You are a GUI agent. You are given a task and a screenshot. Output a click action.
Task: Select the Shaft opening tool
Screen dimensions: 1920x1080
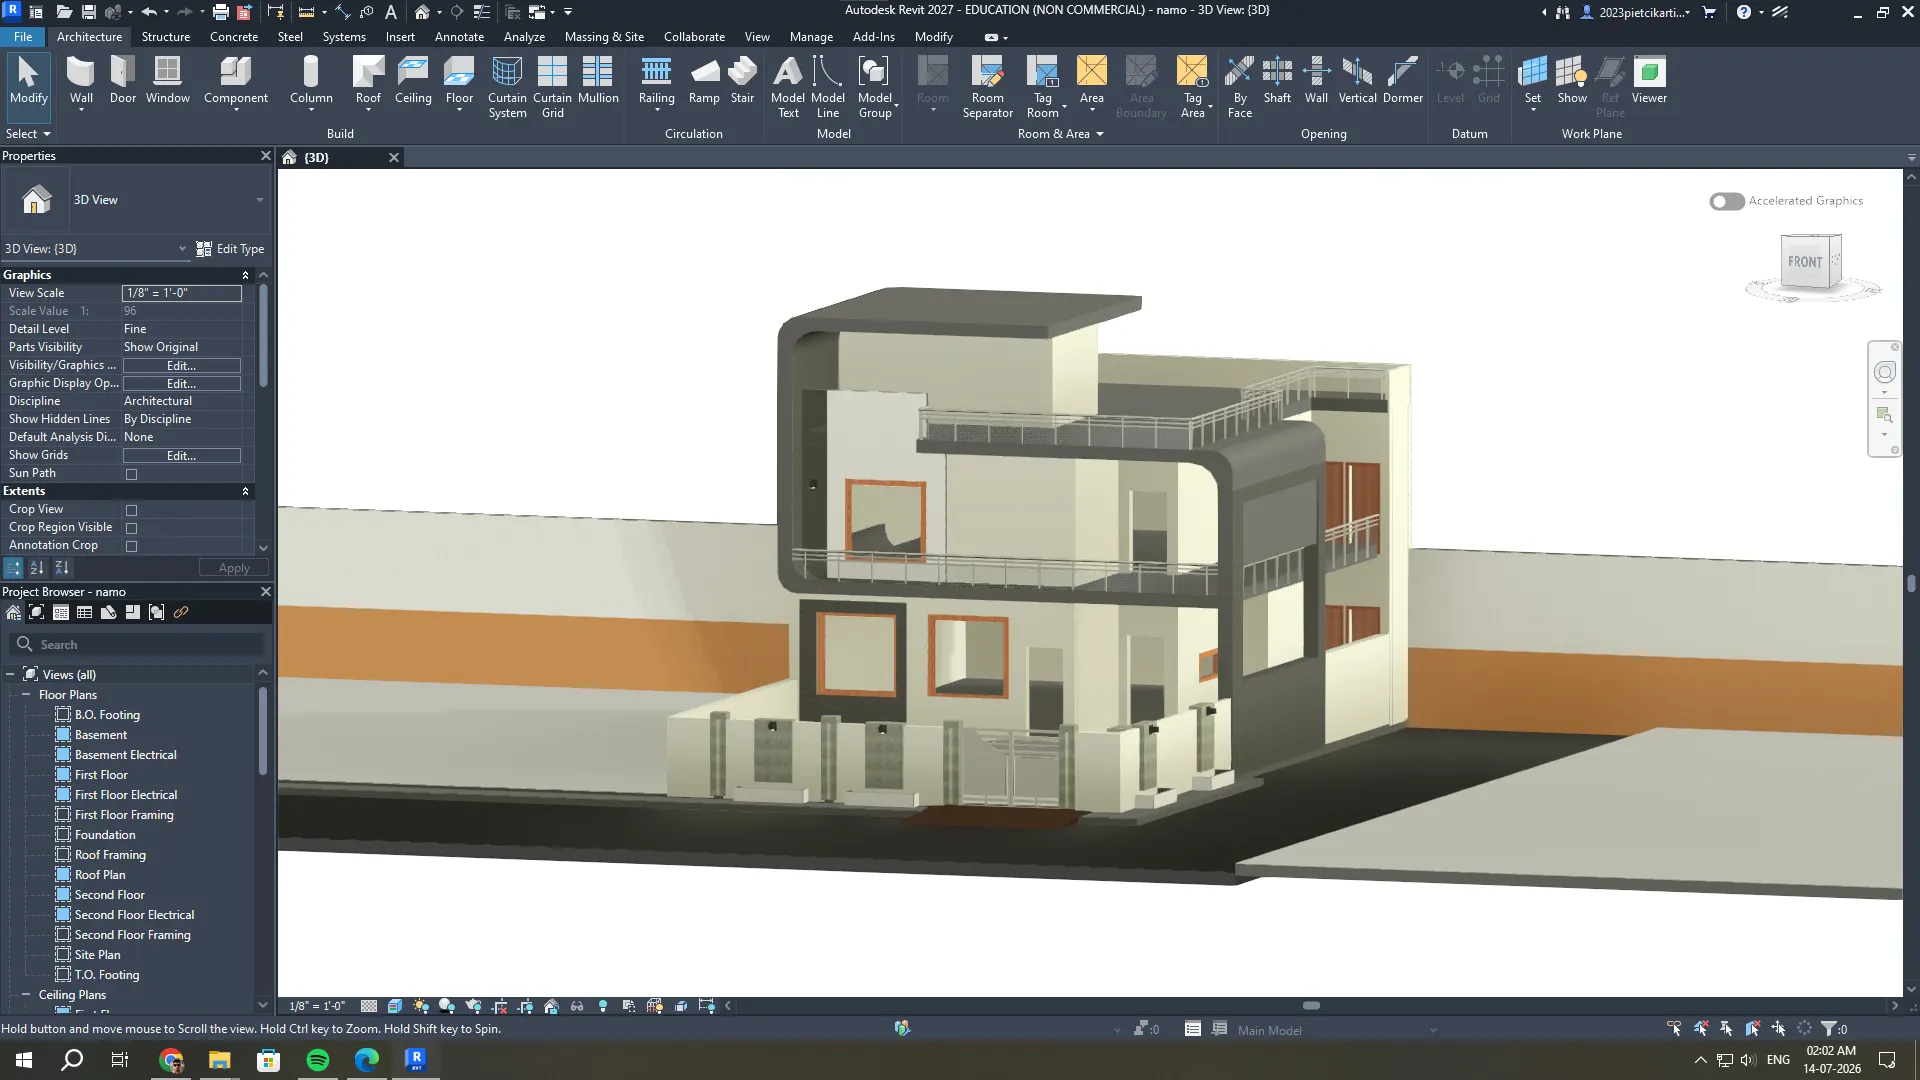click(1277, 80)
